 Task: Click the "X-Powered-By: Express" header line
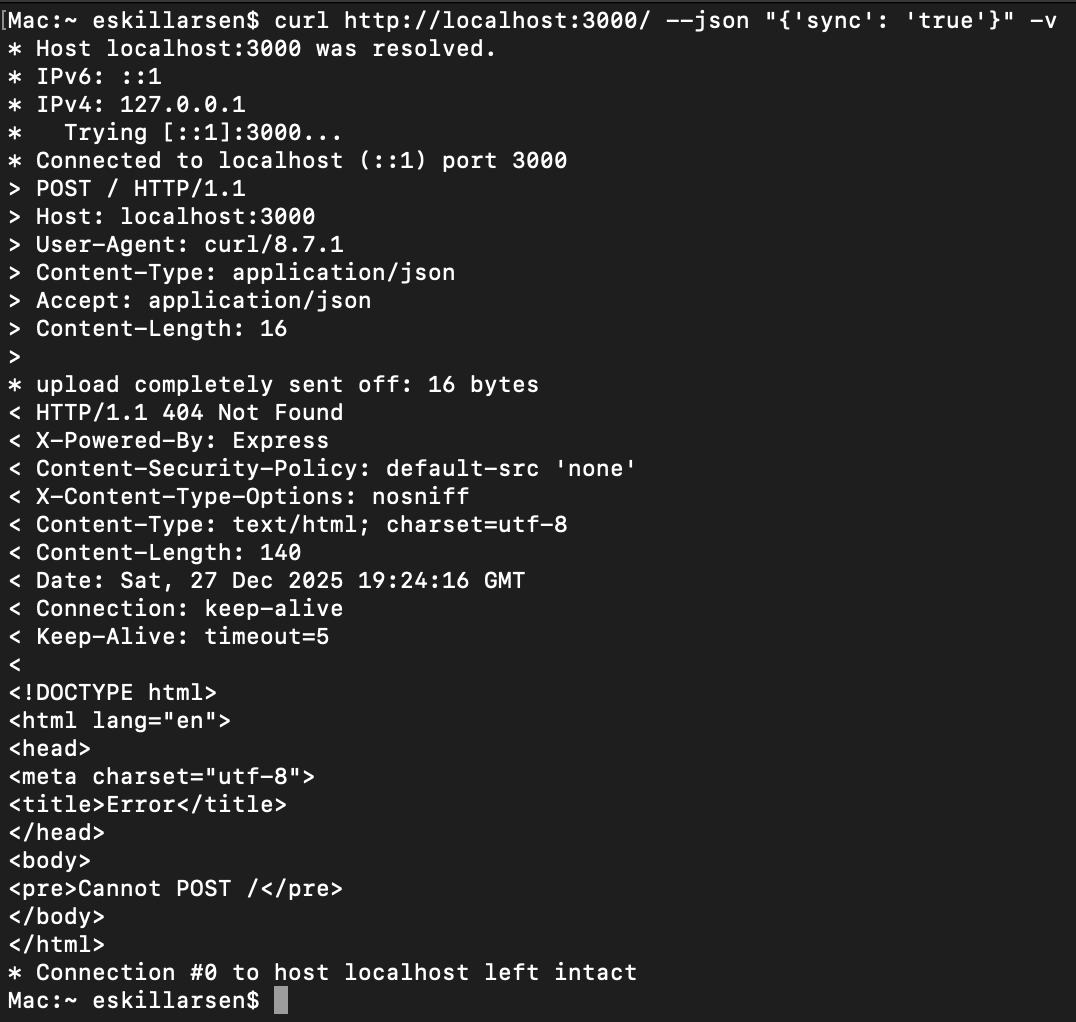182,440
